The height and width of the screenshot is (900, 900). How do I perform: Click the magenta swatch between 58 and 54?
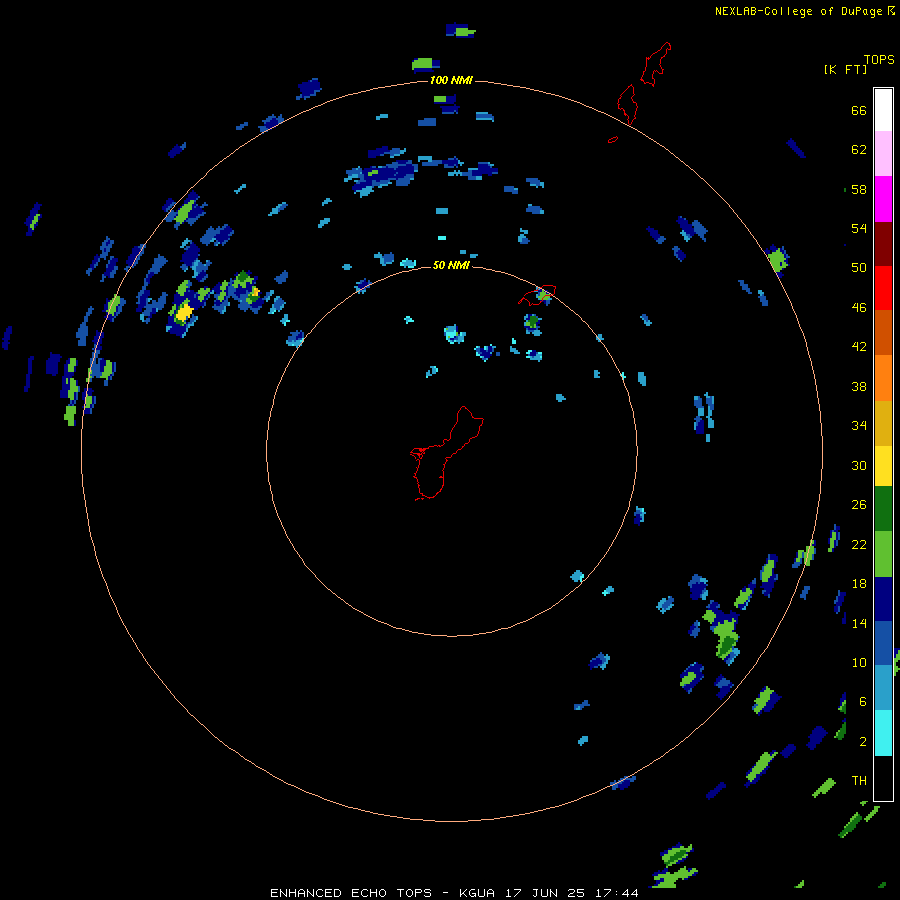(883, 198)
